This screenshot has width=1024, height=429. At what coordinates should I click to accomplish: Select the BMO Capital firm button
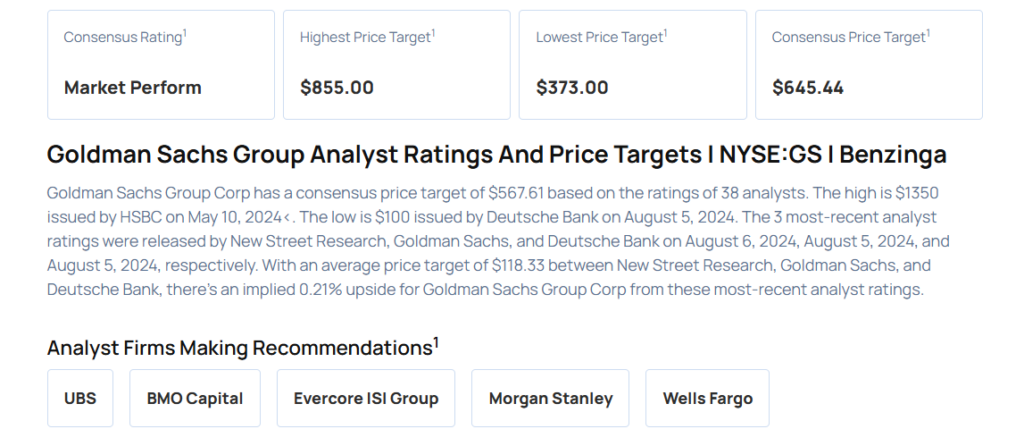(195, 398)
